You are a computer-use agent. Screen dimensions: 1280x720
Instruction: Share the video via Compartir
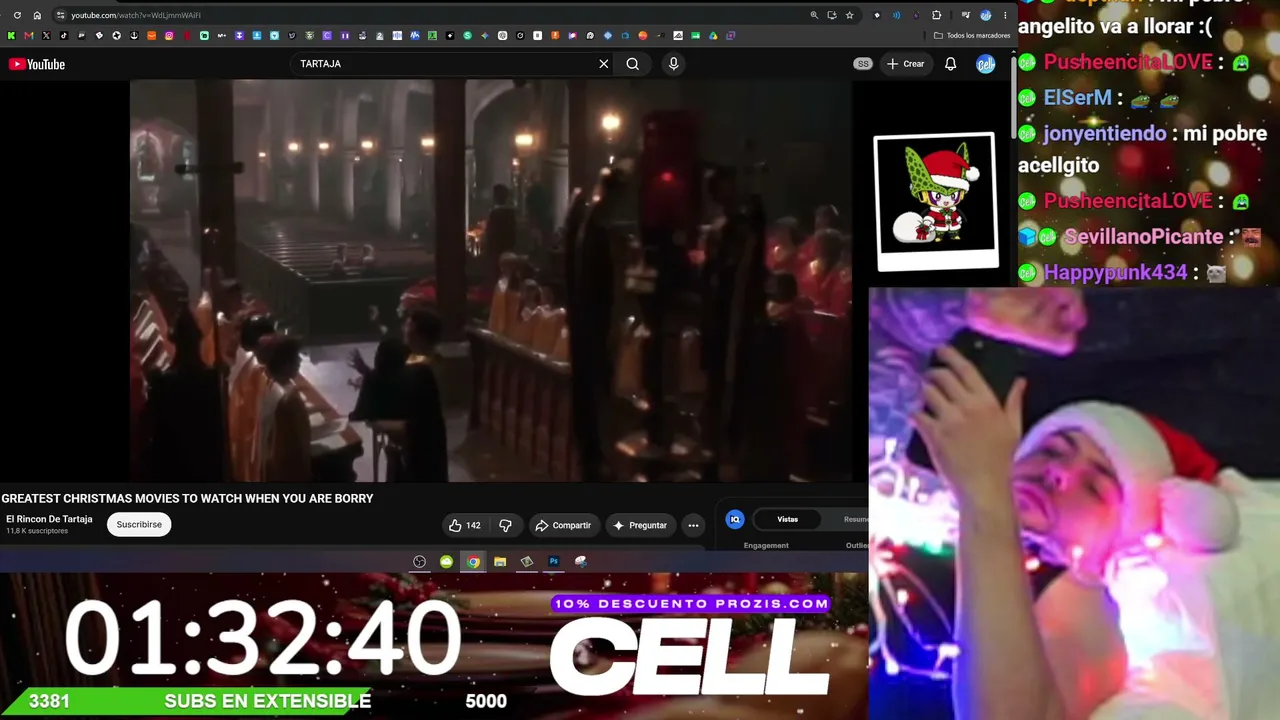point(563,525)
